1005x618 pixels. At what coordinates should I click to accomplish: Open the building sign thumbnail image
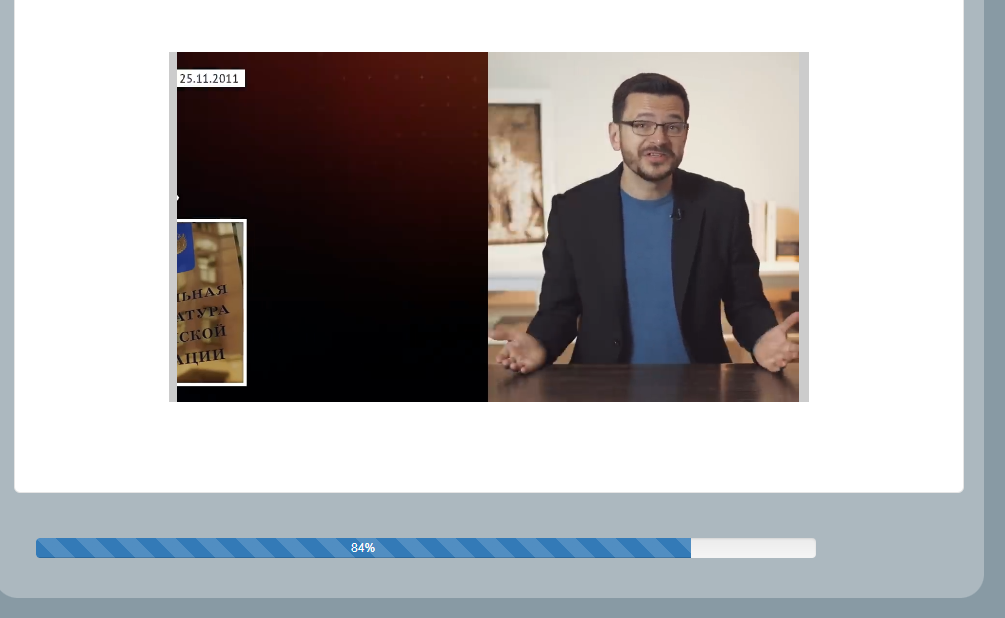211,303
